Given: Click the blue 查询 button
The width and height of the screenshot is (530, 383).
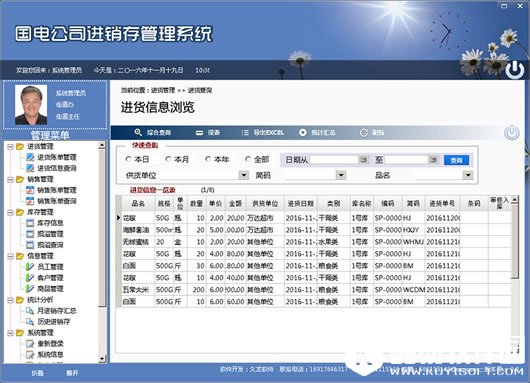Looking at the screenshot, I should tap(456, 160).
